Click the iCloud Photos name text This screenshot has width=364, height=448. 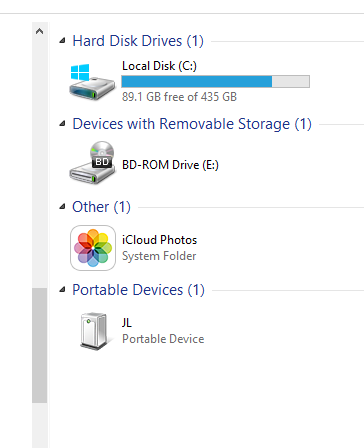coord(159,240)
